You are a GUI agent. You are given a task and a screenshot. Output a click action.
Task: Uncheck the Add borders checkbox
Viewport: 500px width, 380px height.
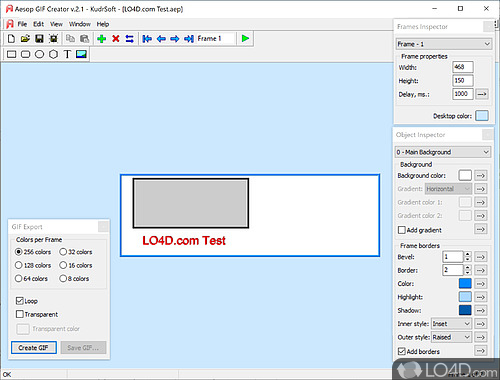[x=402, y=351]
